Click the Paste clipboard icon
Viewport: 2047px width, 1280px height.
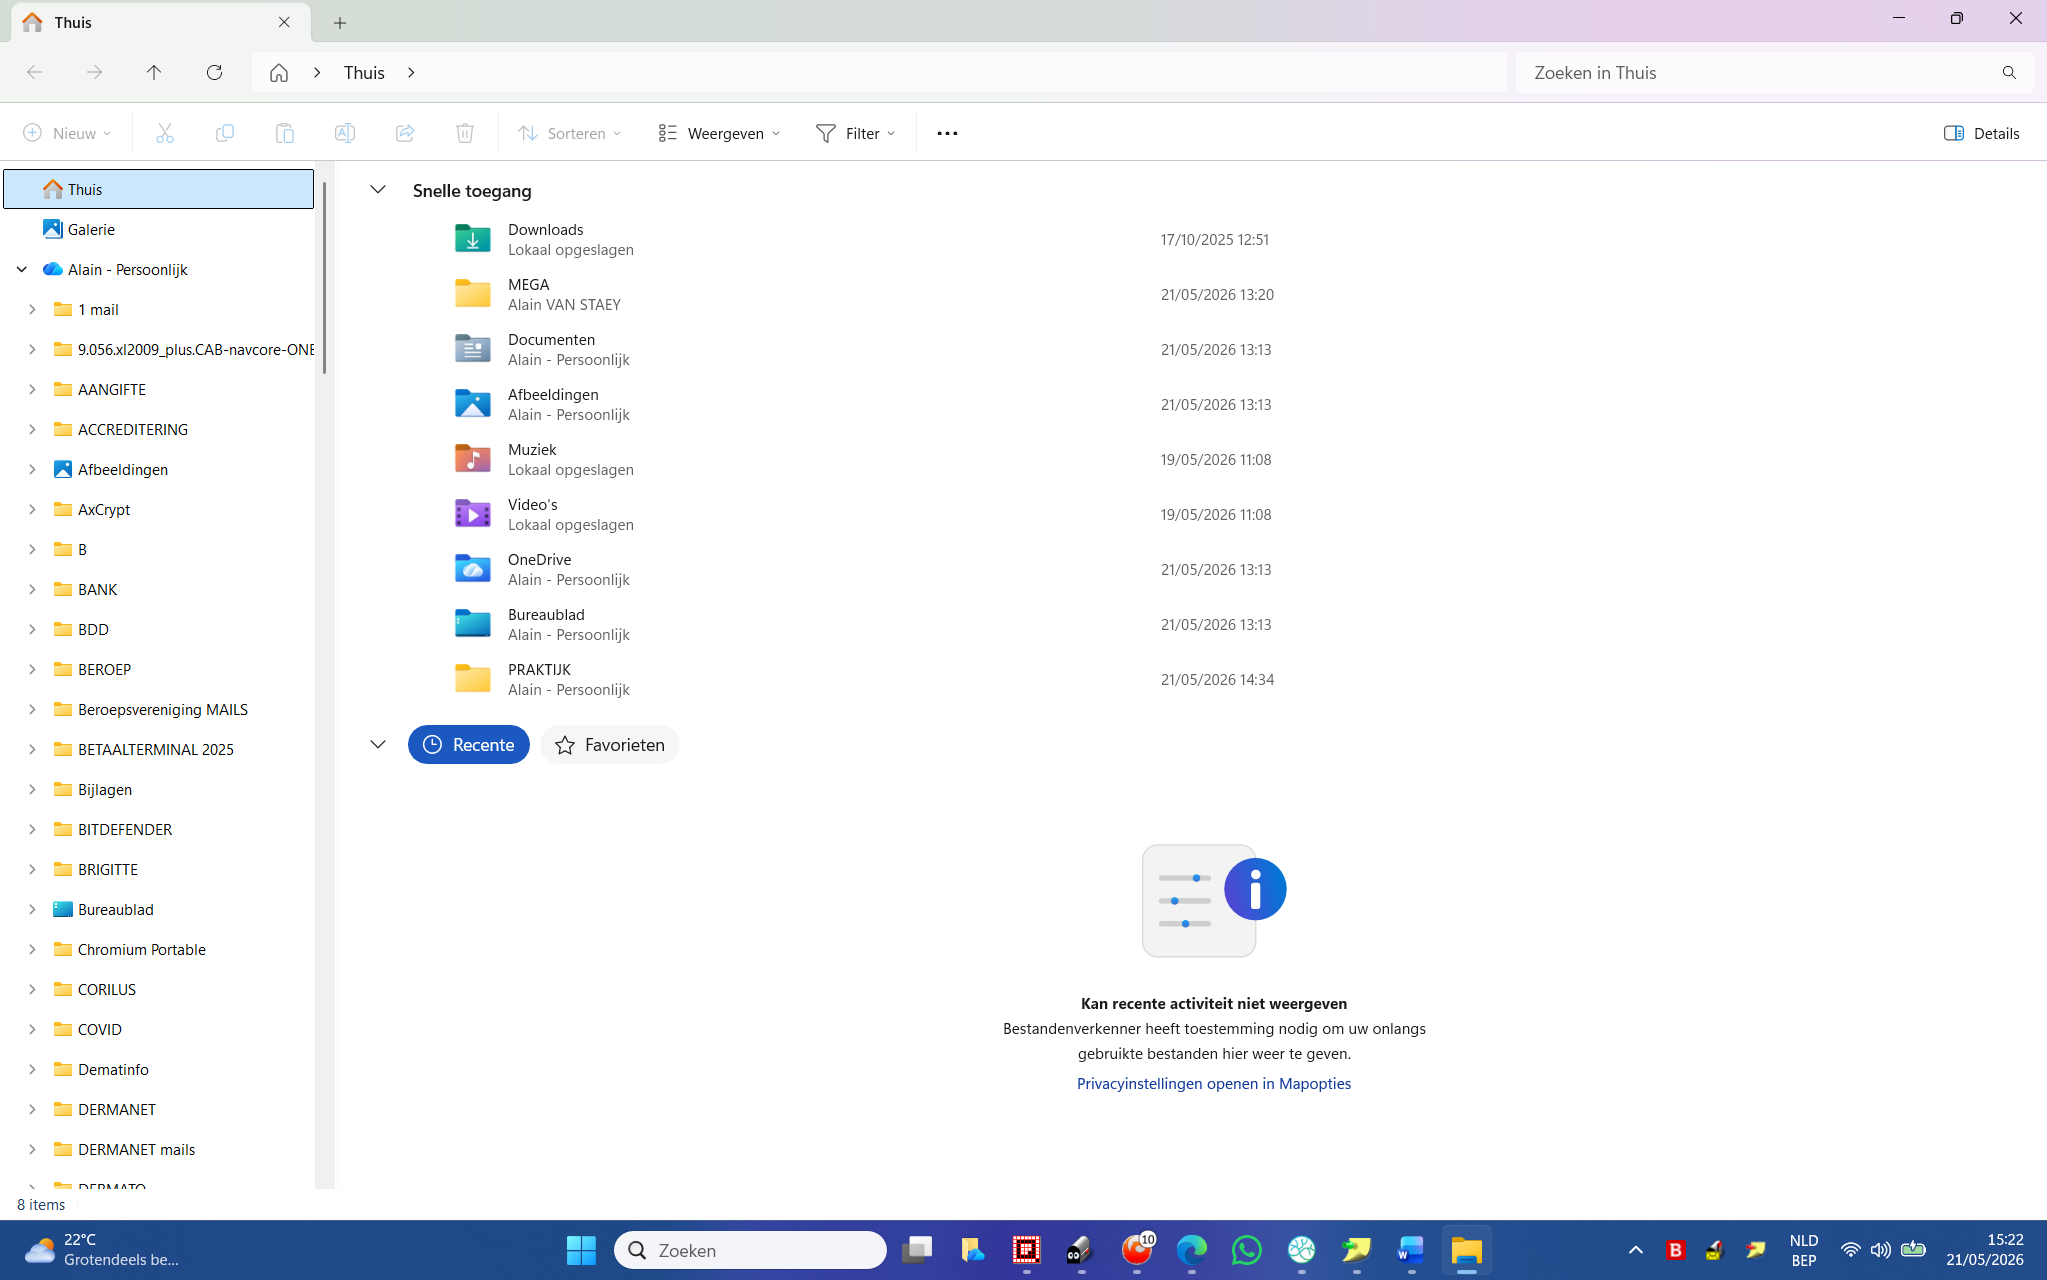[285, 133]
